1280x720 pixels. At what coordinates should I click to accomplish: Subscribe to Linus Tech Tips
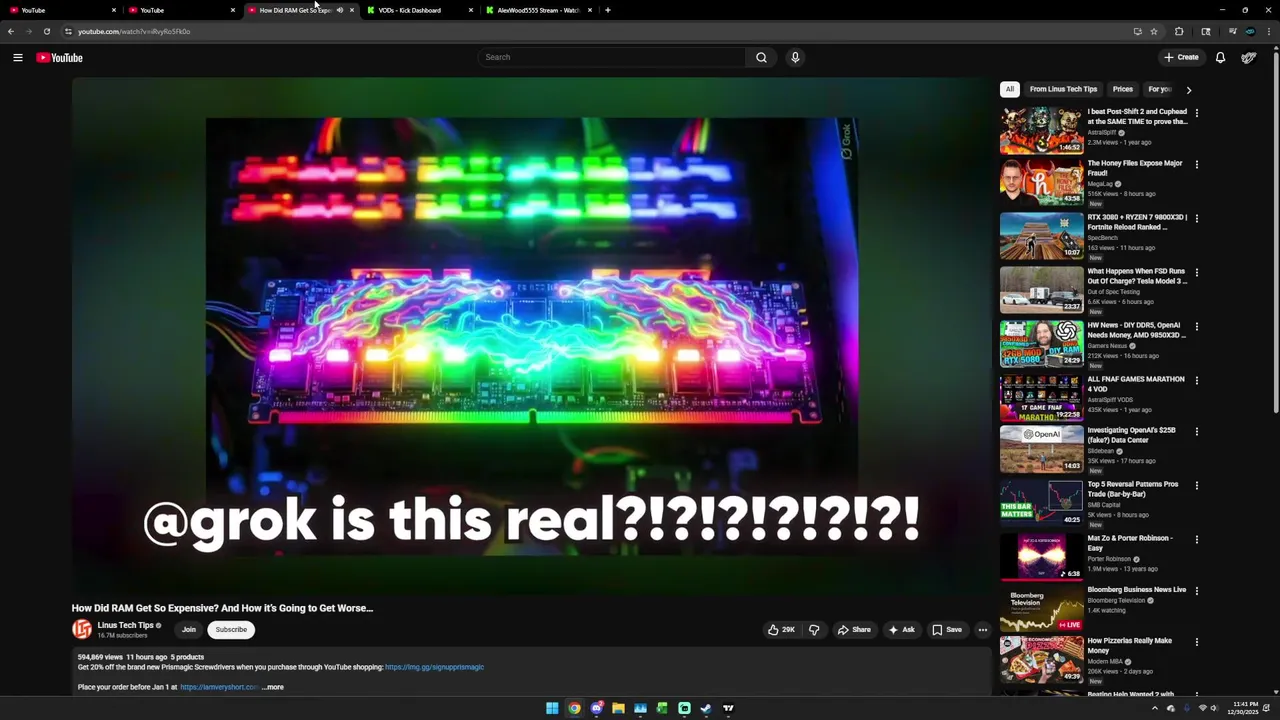(x=231, y=630)
